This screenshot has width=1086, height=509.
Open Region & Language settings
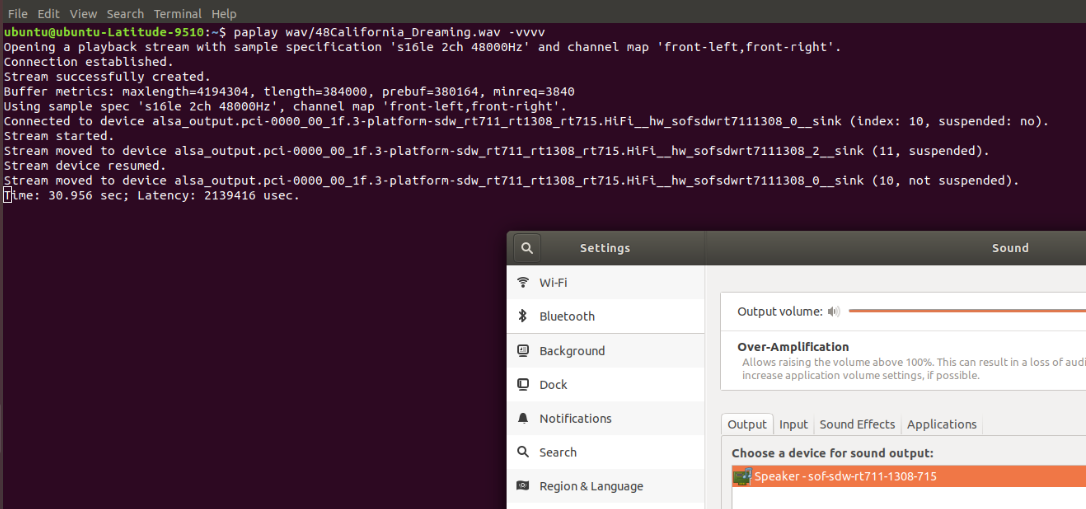tap(606, 486)
